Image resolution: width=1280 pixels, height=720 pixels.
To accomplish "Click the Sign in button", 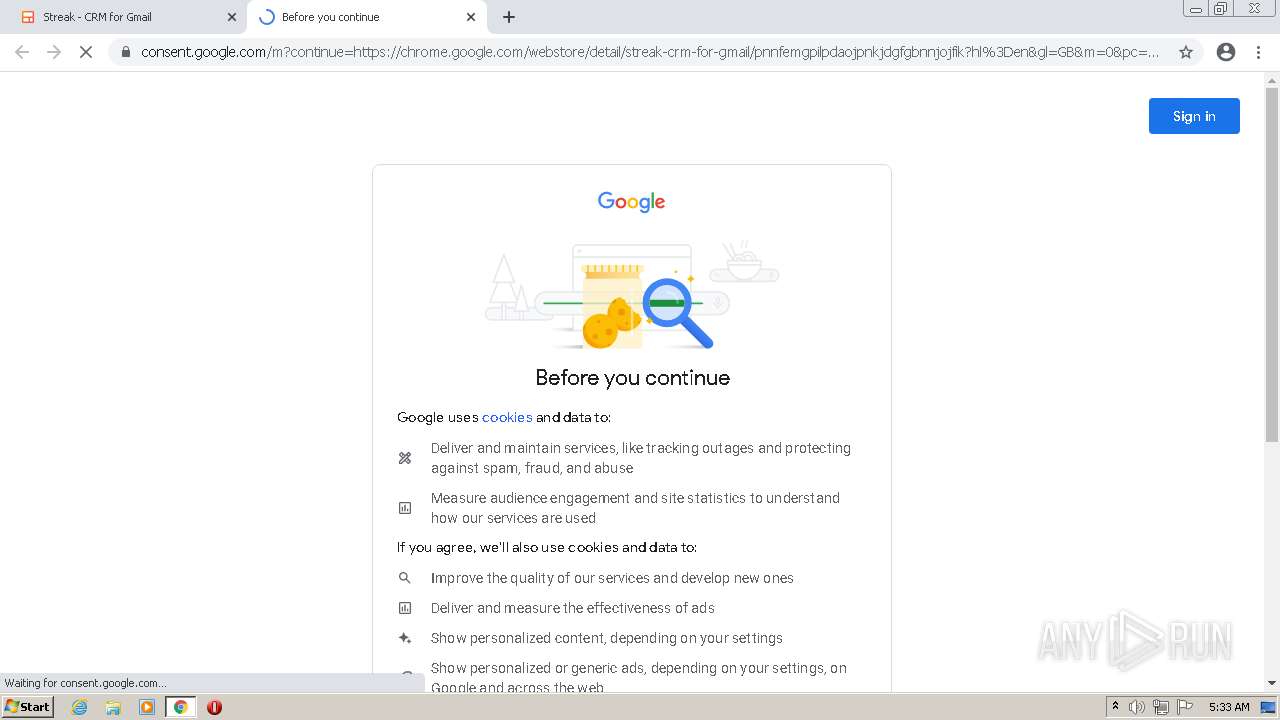I will coord(1194,116).
